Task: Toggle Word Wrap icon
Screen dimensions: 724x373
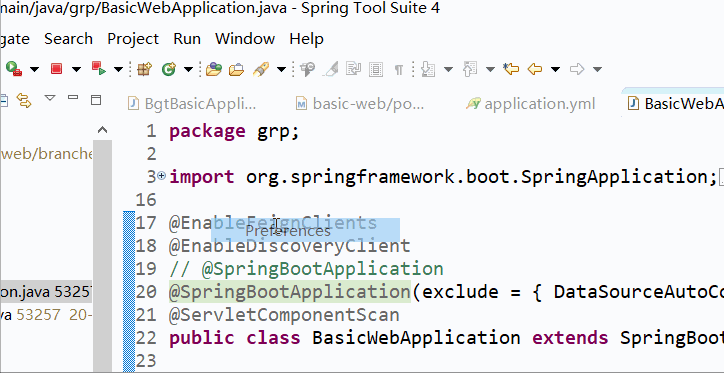Action: pos(355,69)
